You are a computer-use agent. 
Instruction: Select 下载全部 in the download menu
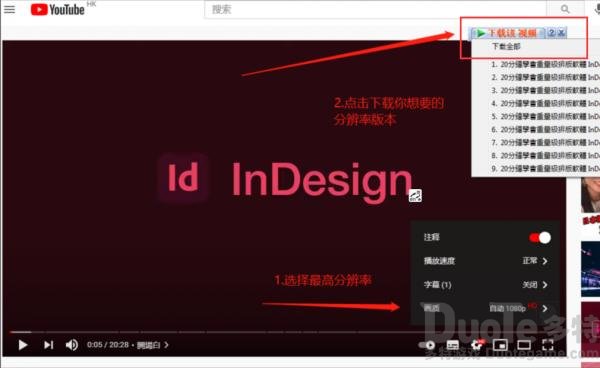click(x=506, y=46)
